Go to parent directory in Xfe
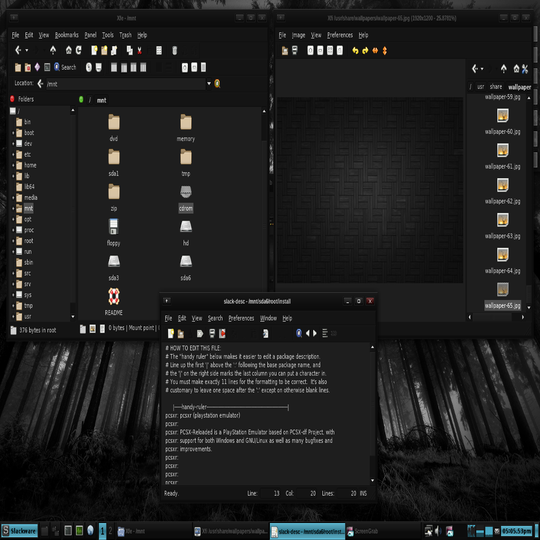 tap(53, 50)
